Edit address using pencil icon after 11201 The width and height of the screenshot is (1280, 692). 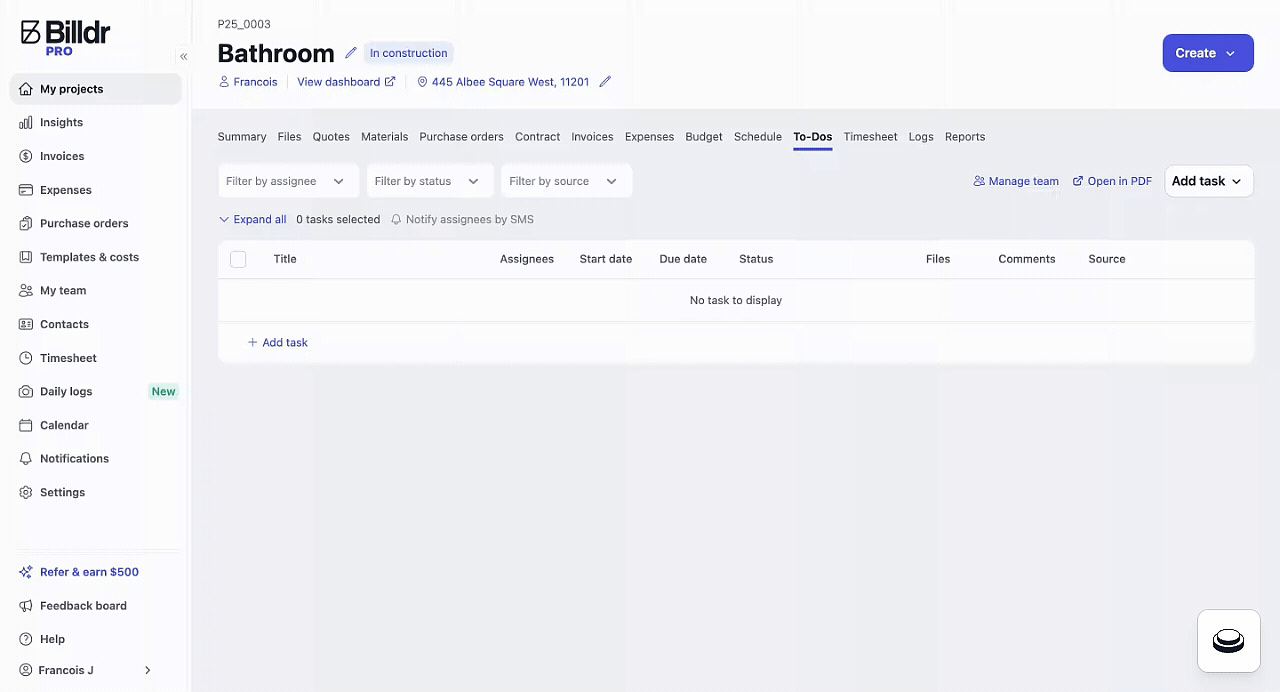pyautogui.click(x=605, y=82)
